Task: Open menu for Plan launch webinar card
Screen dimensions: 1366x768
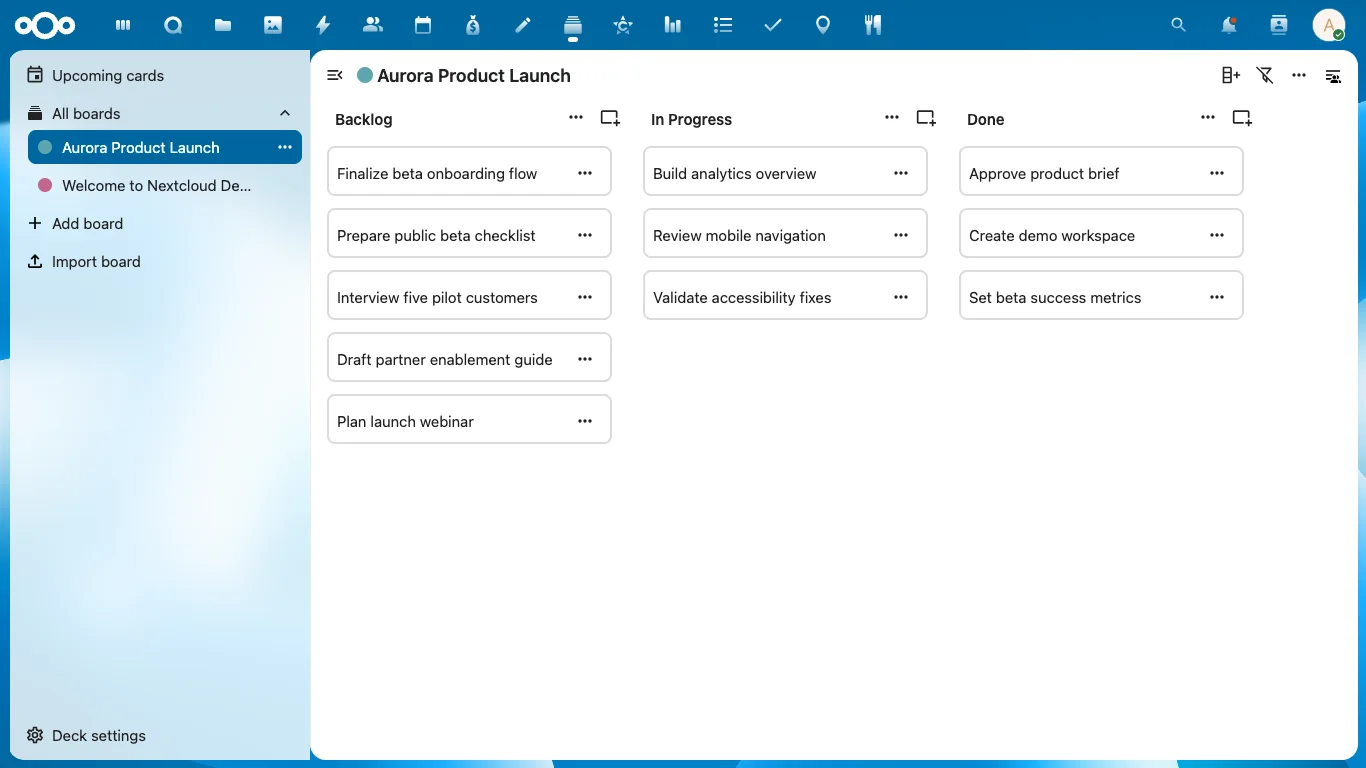Action: click(x=585, y=421)
